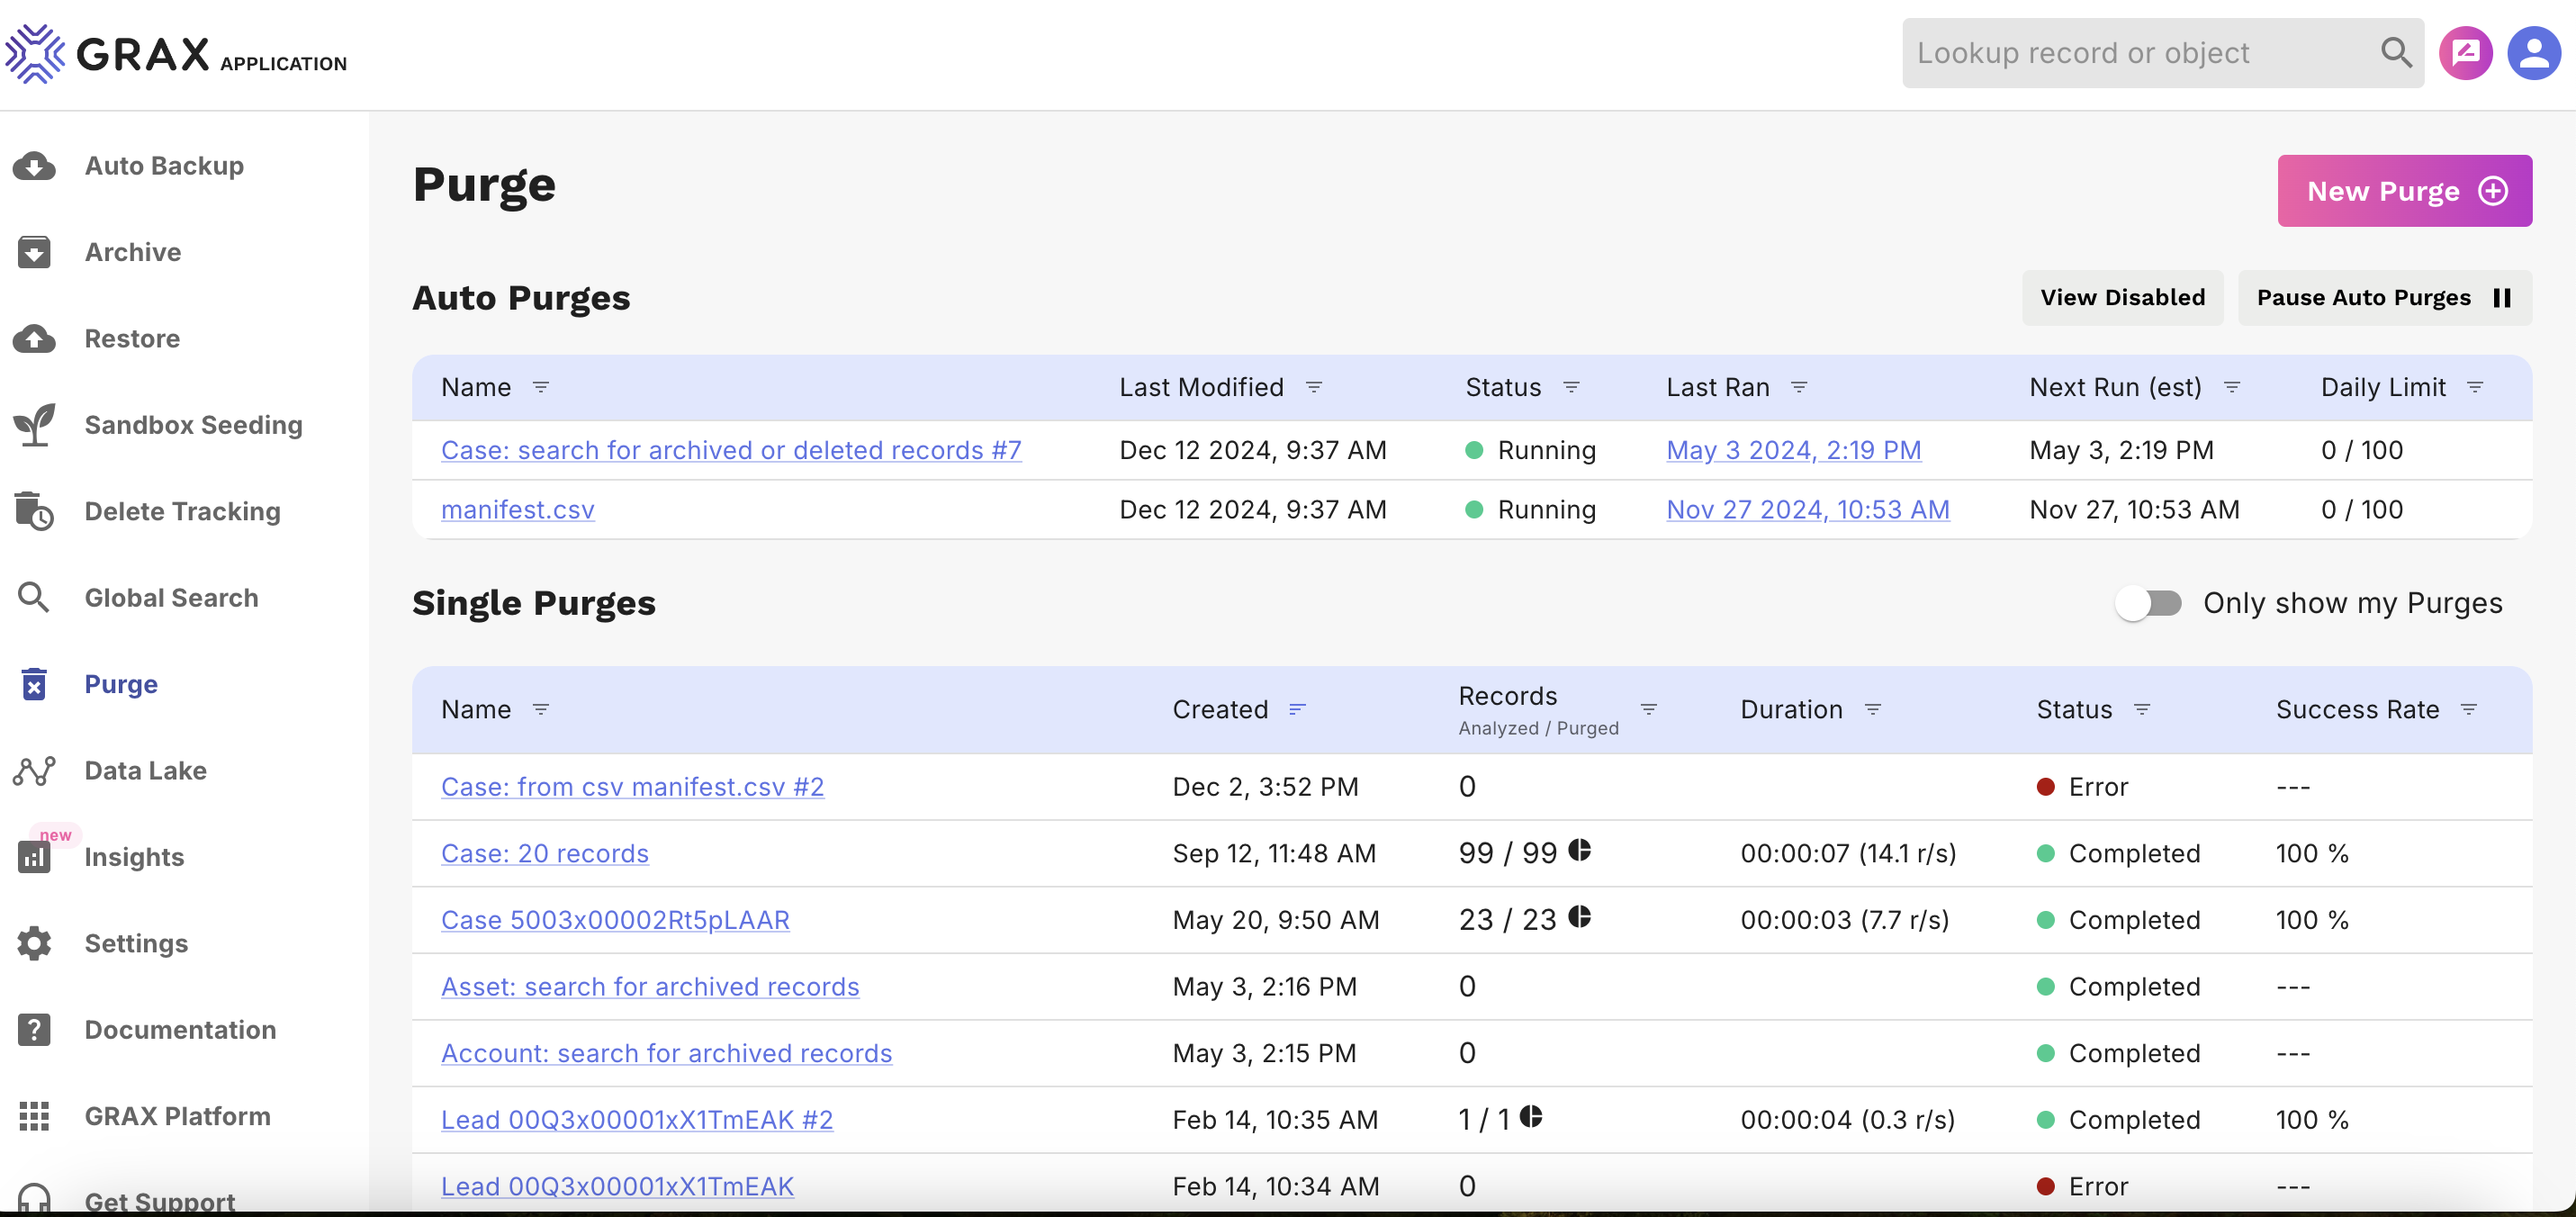Viewport: 2576px width, 1217px height.
Task: Click Error status of Case: from csv manifest.csv #2
Action: pos(2083,787)
